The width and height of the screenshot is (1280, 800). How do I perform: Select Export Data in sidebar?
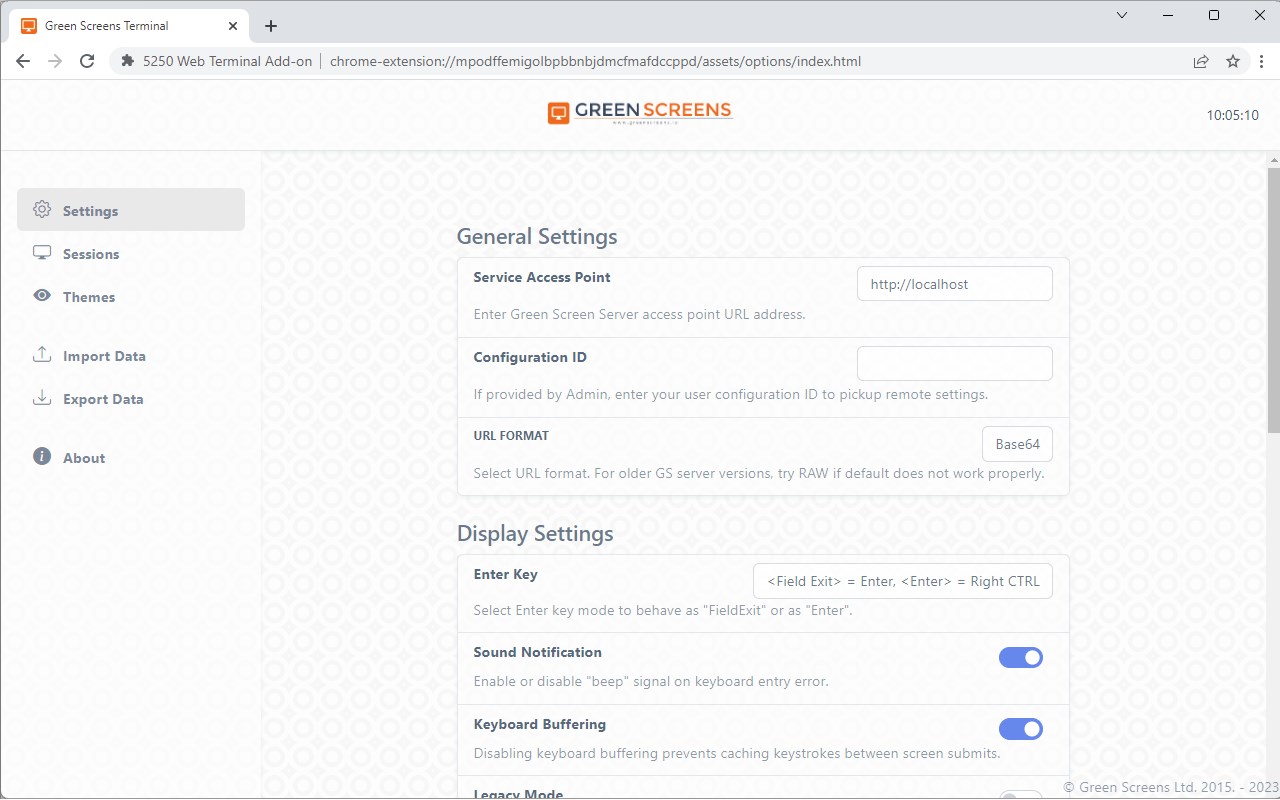[131, 398]
